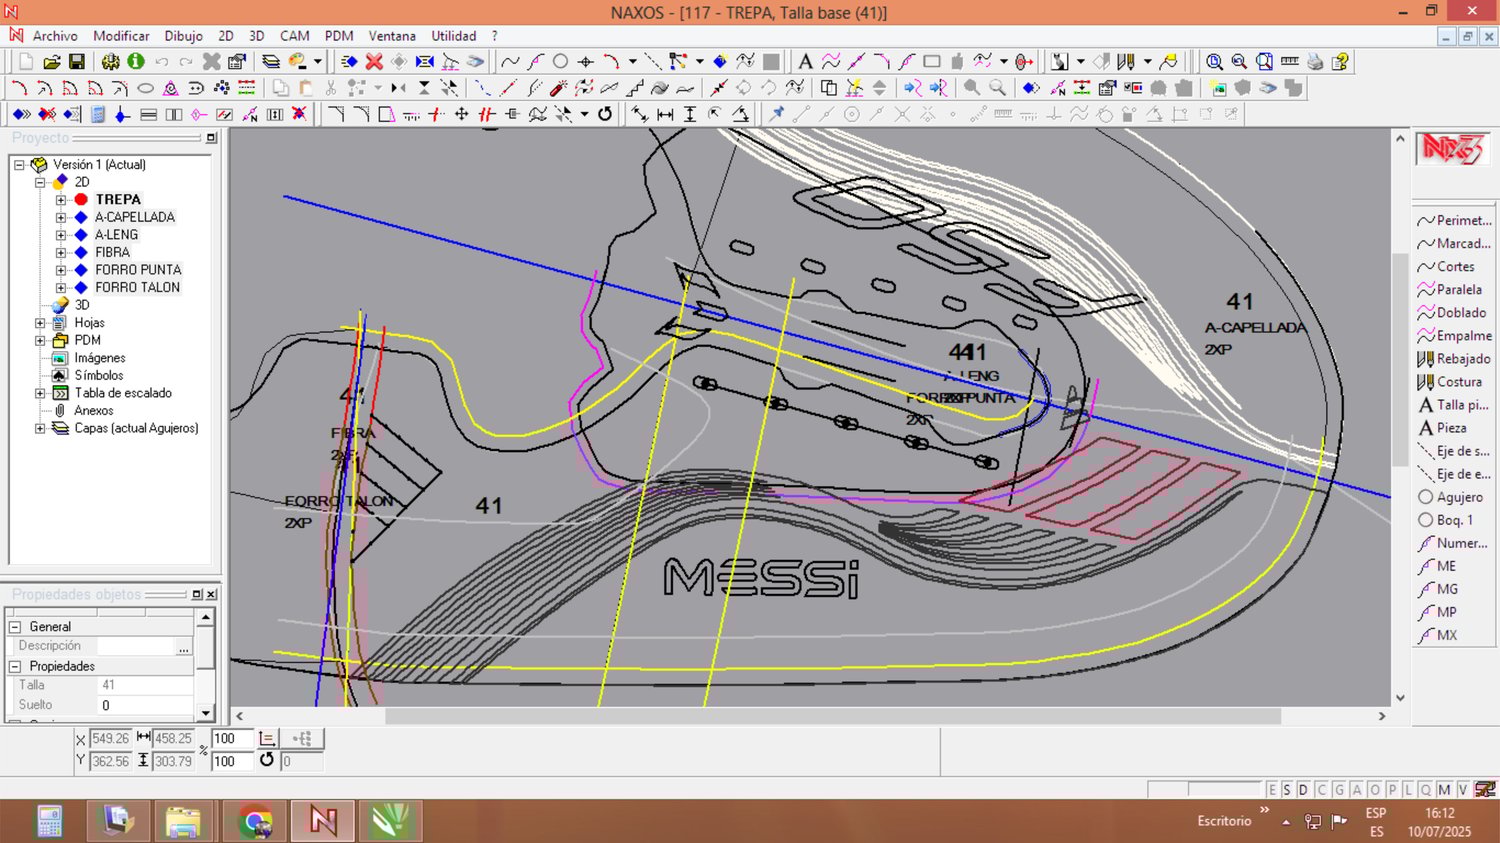This screenshot has height=843, width=1500.
Task: Click the green information icon
Action: [136, 62]
